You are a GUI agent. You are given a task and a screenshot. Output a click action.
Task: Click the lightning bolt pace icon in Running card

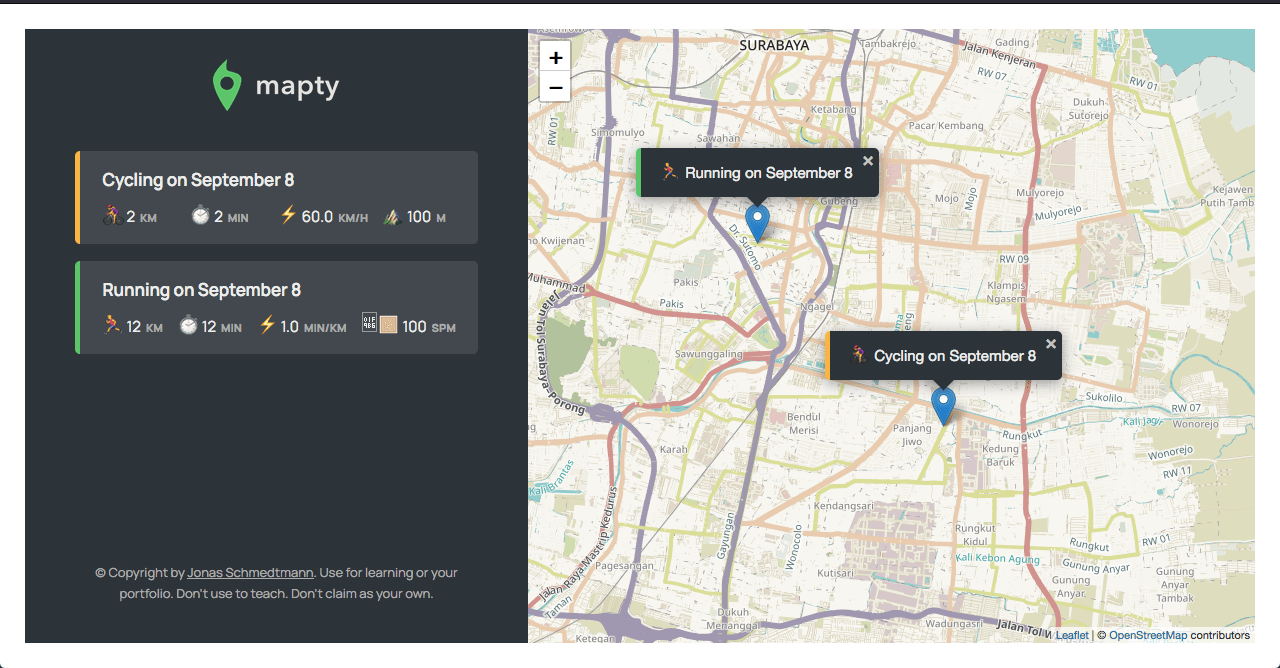point(267,325)
